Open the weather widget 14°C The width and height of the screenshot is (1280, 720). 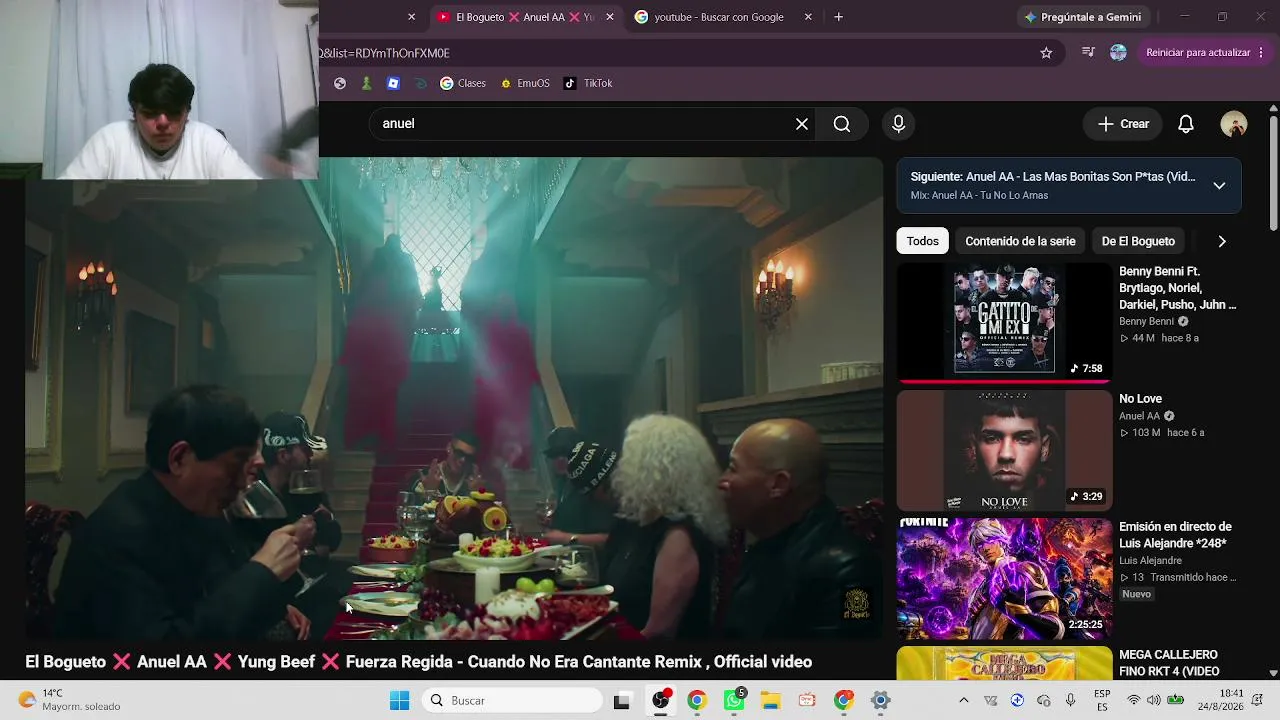70,700
